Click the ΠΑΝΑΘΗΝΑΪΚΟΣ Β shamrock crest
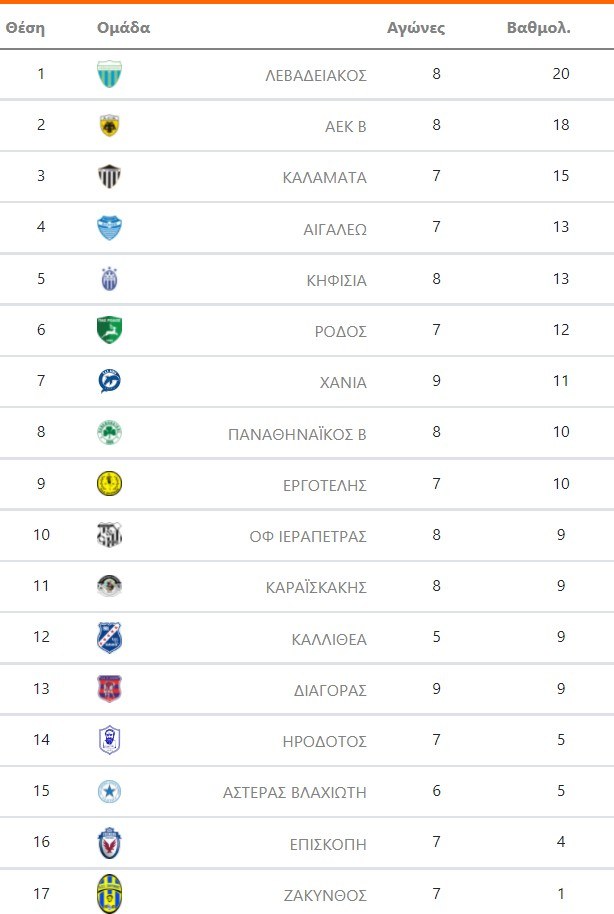Viewport: 614px width, 914px height. pyautogui.click(x=109, y=433)
